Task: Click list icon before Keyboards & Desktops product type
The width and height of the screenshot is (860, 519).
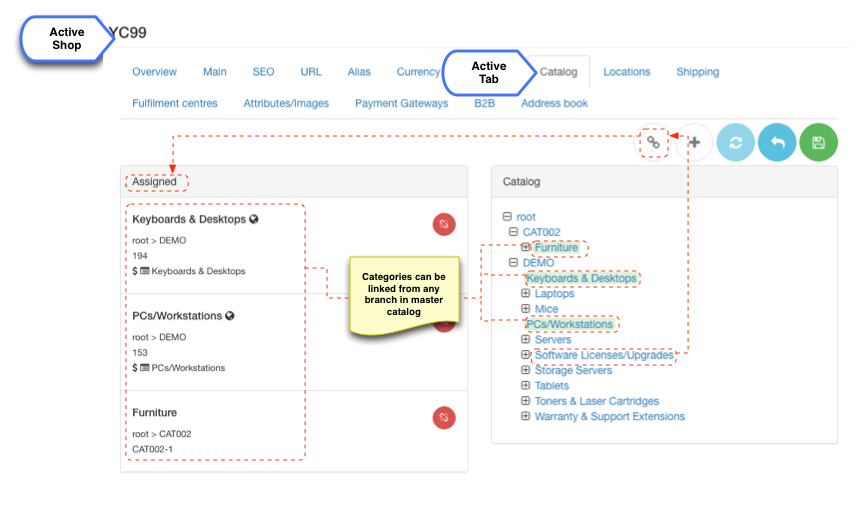Action: pyautogui.click(x=145, y=271)
